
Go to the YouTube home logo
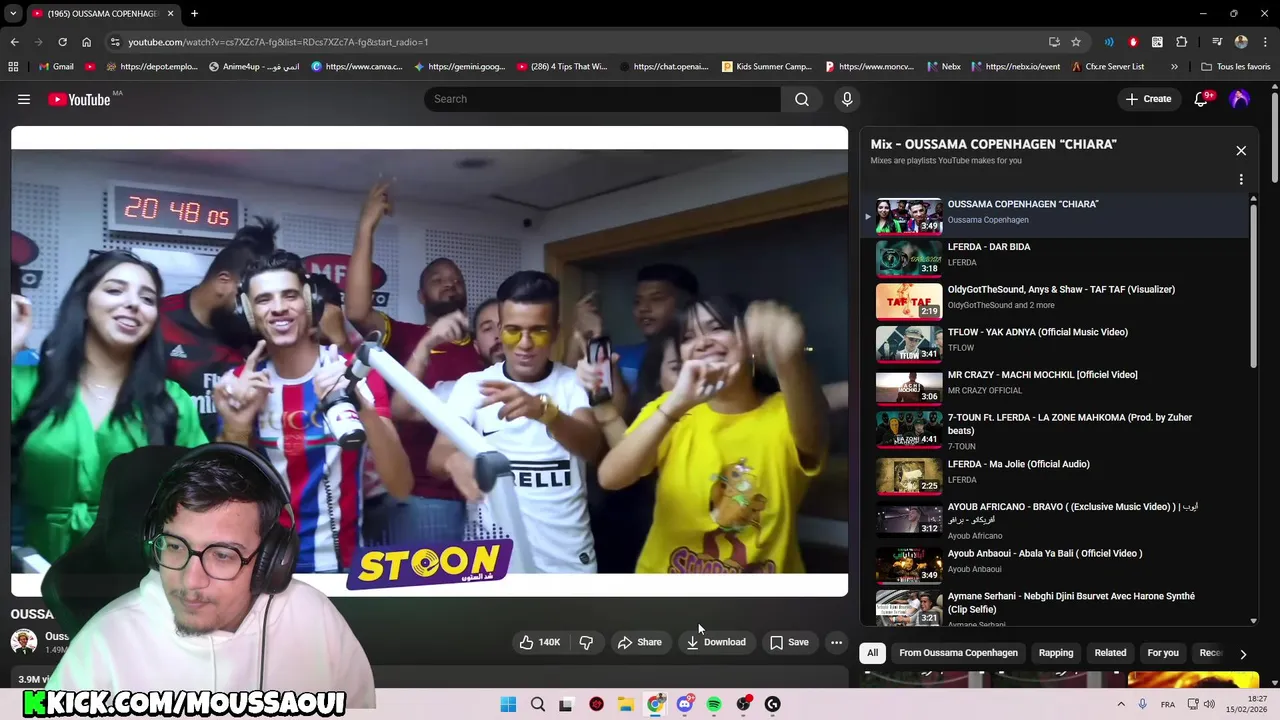click(79, 99)
